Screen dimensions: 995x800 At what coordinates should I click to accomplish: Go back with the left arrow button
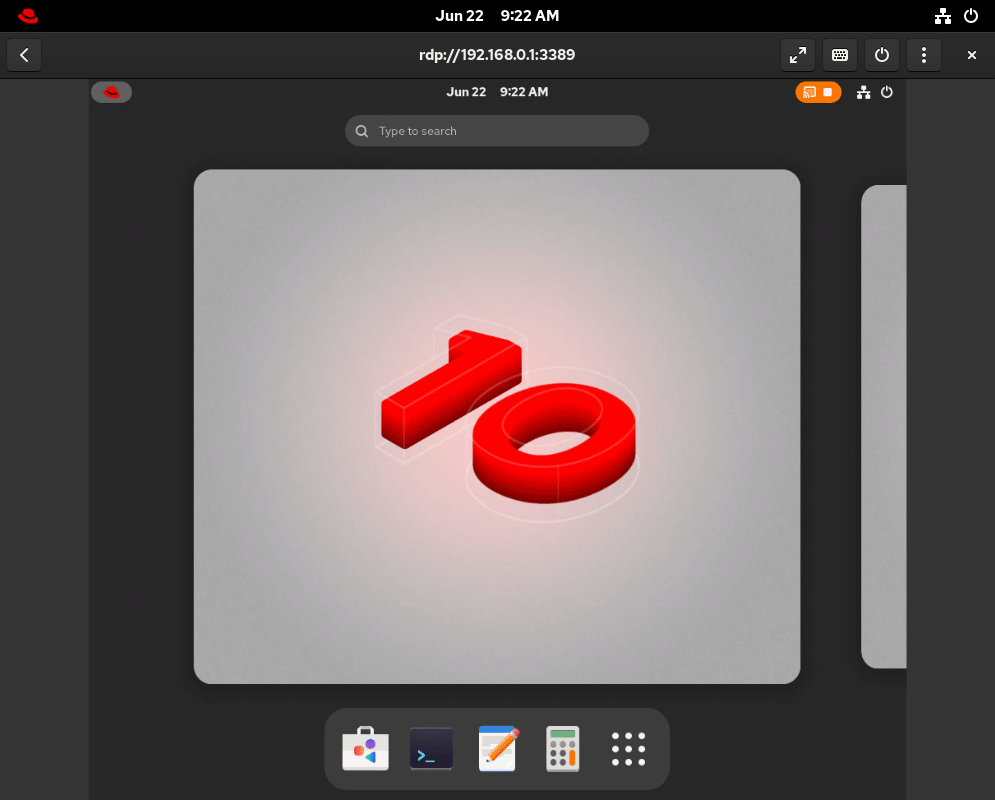[x=24, y=55]
